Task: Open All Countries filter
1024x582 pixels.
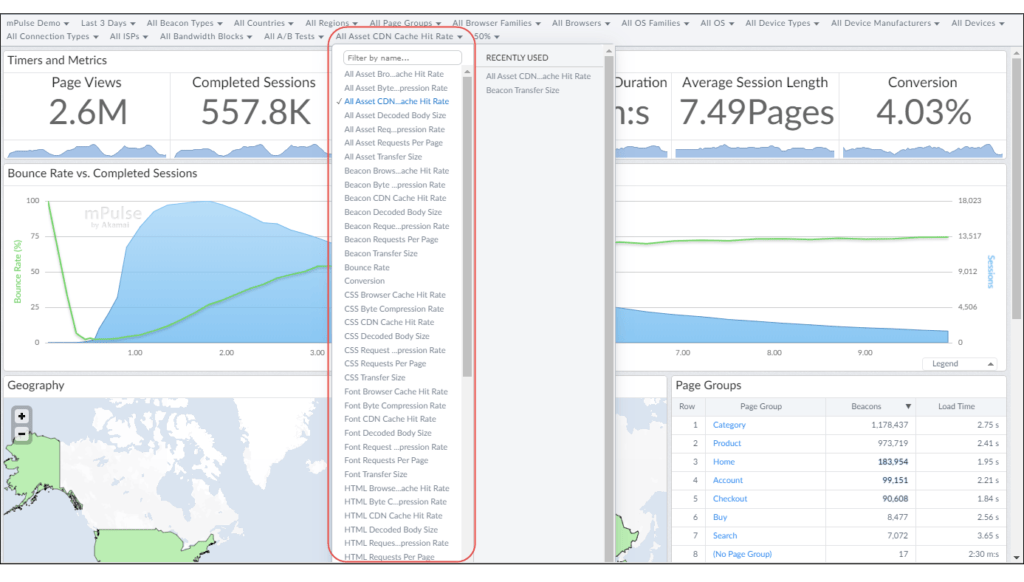Action: click(263, 23)
